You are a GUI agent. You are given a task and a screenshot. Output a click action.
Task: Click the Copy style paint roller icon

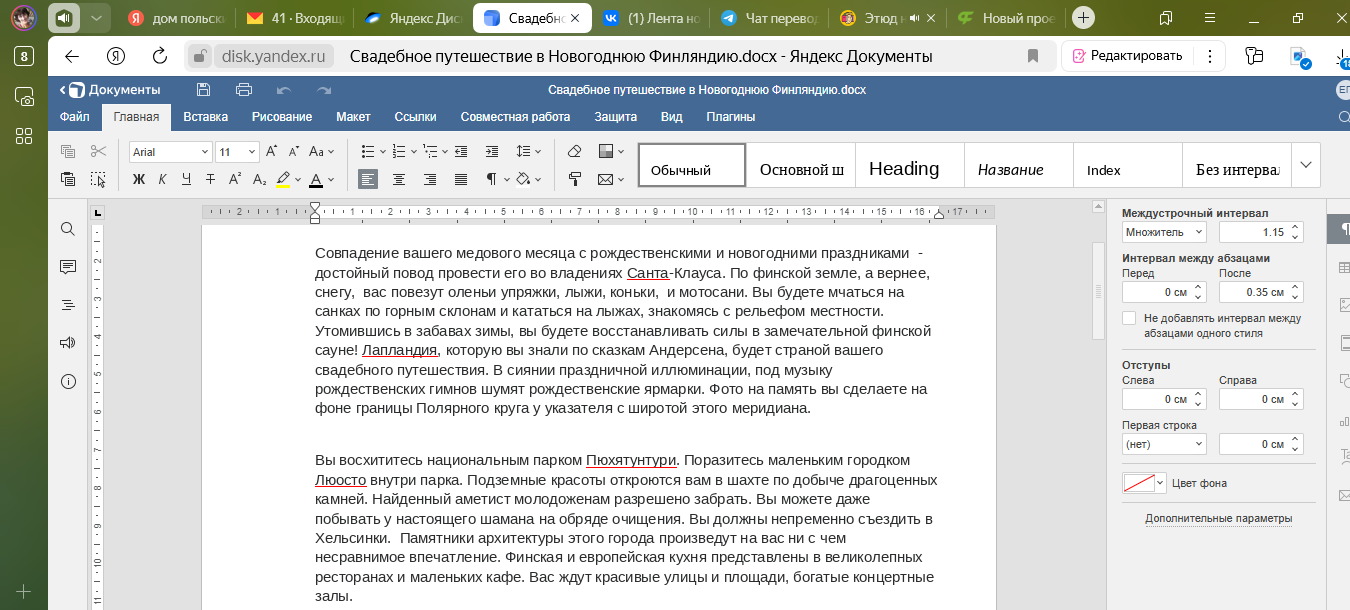pyautogui.click(x=574, y=180)
